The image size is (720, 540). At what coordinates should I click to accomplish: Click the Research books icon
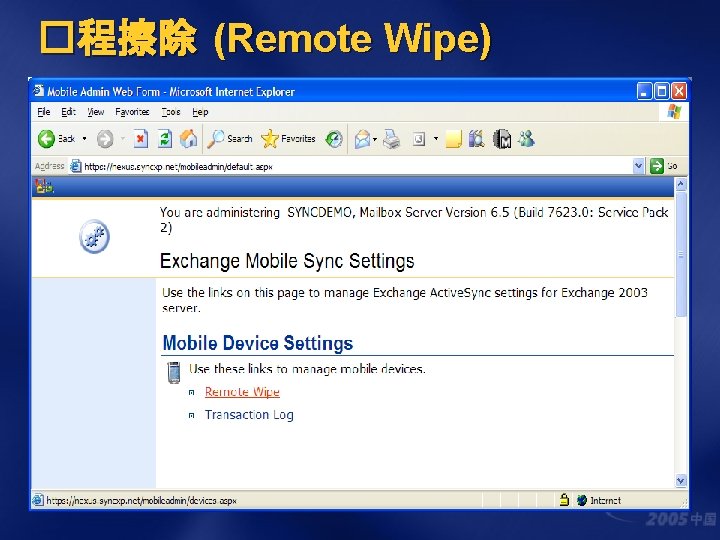(477, 139)
